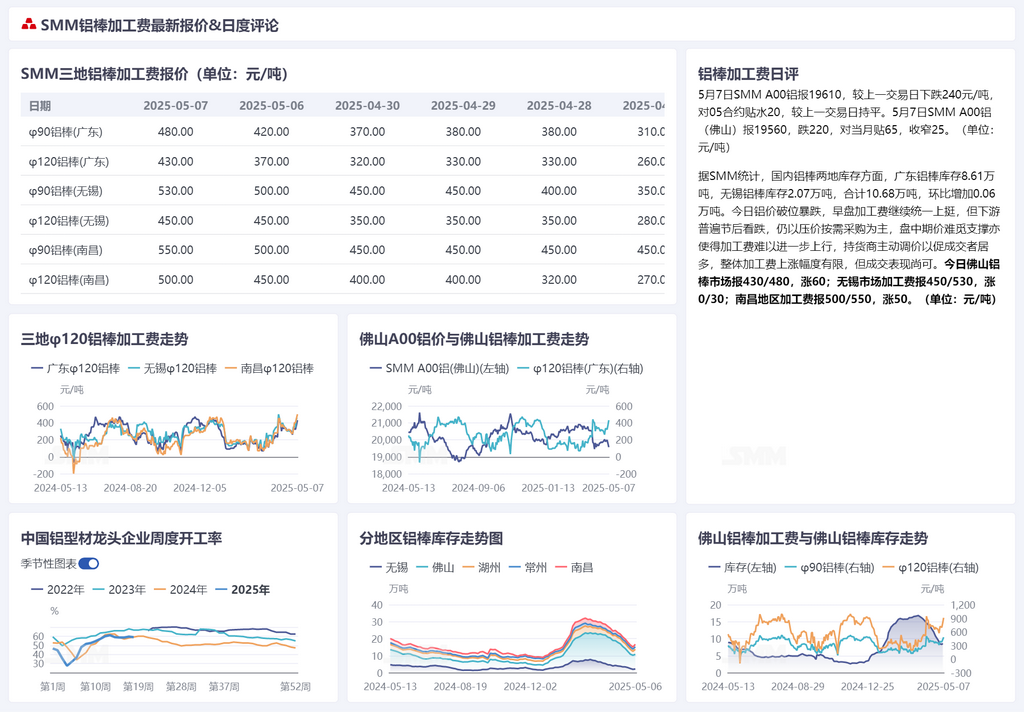Hide the 广东φ120铝棒 legend series
Image resolution: width=1024 pixels, height=712 pixels.
click(76, 368)
